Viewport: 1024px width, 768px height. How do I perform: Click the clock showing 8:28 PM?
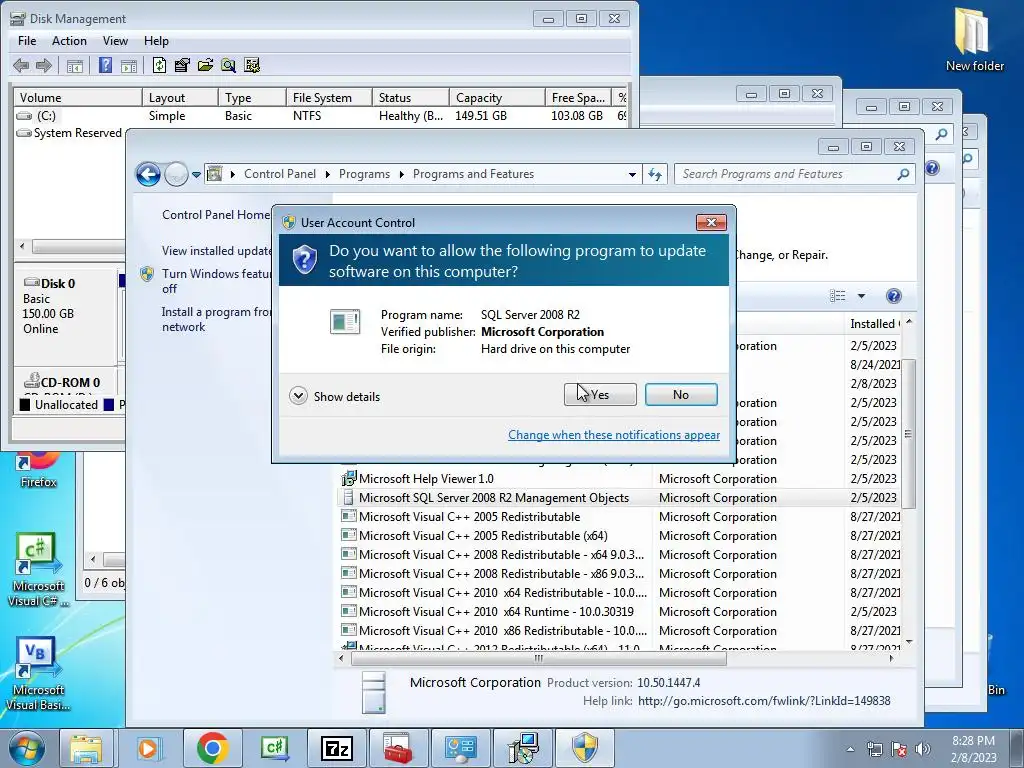pos(973,741)
